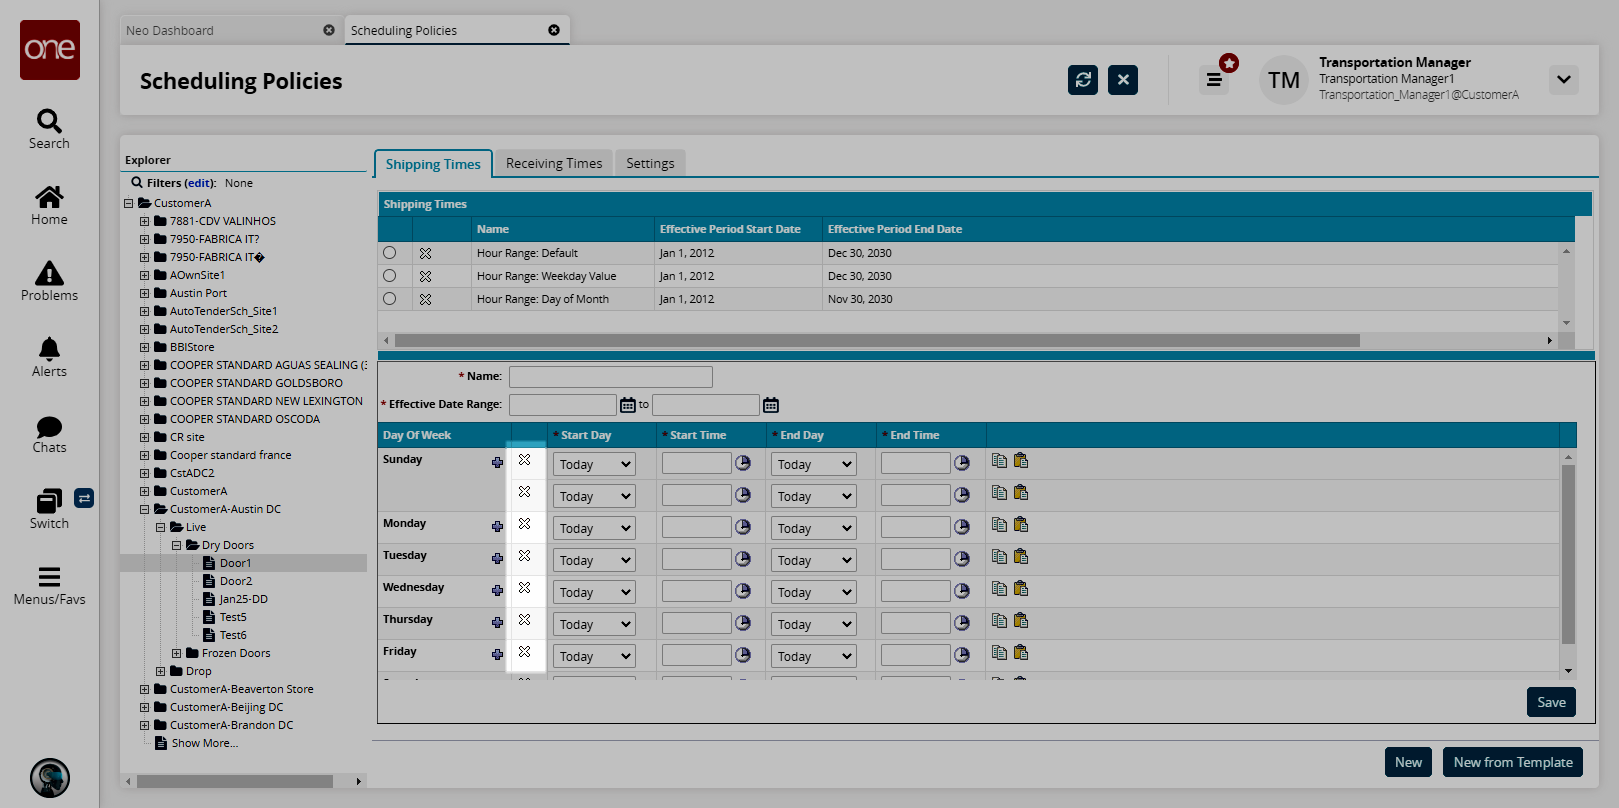Click the copy icon in the Wednesday row
Screen dimensions: 1619x808
click(x=999, y=588)
